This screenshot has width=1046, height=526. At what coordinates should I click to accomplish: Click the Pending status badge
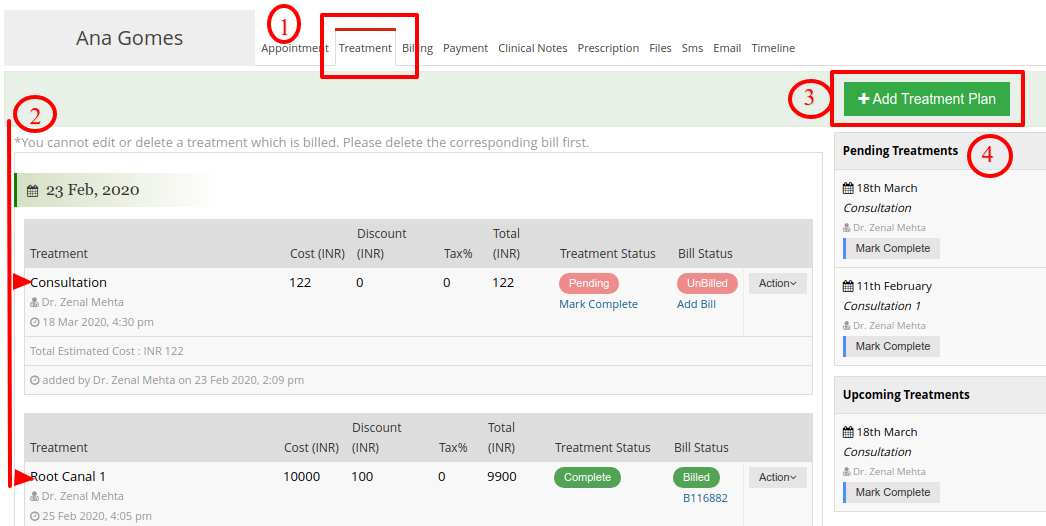589,284
